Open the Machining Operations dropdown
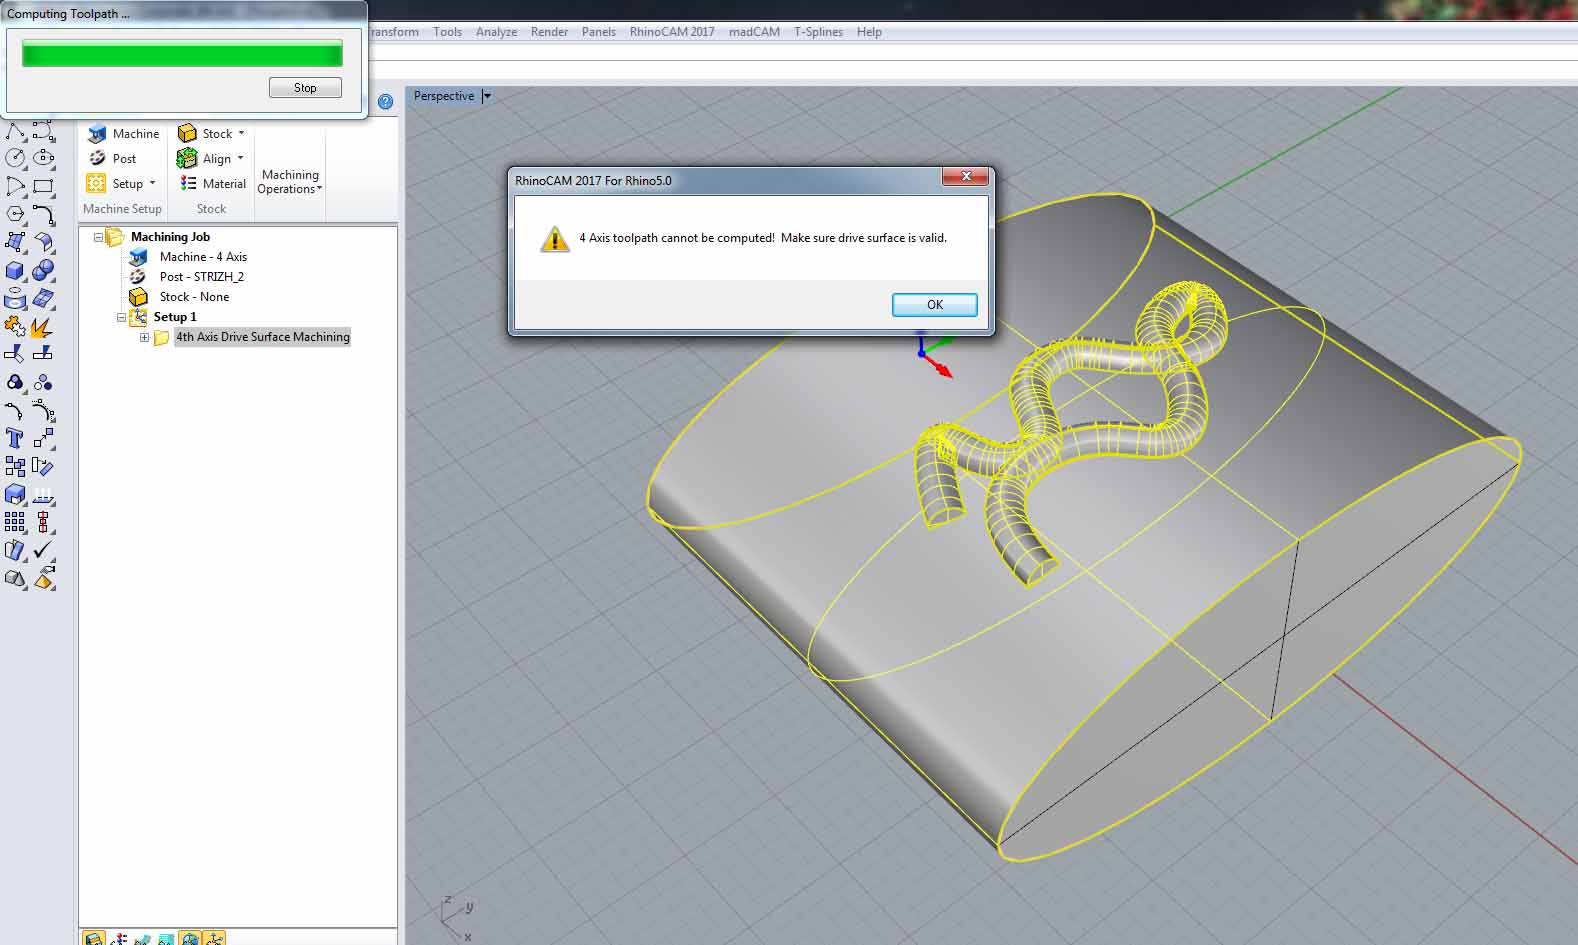The height and width of the screenshot is (945, 1578). 289,182
